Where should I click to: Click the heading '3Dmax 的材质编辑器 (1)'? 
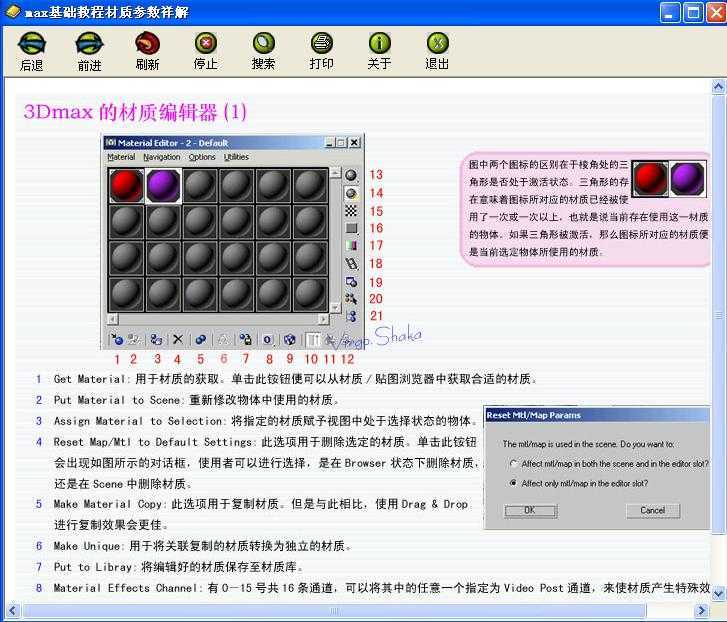tap(135, 112)
